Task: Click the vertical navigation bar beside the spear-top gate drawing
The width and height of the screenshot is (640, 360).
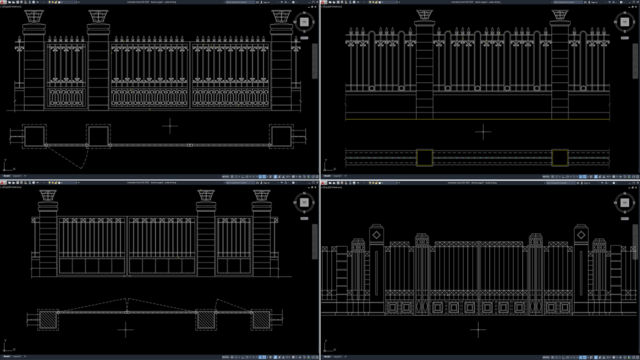Action: [x=315, y=61]
